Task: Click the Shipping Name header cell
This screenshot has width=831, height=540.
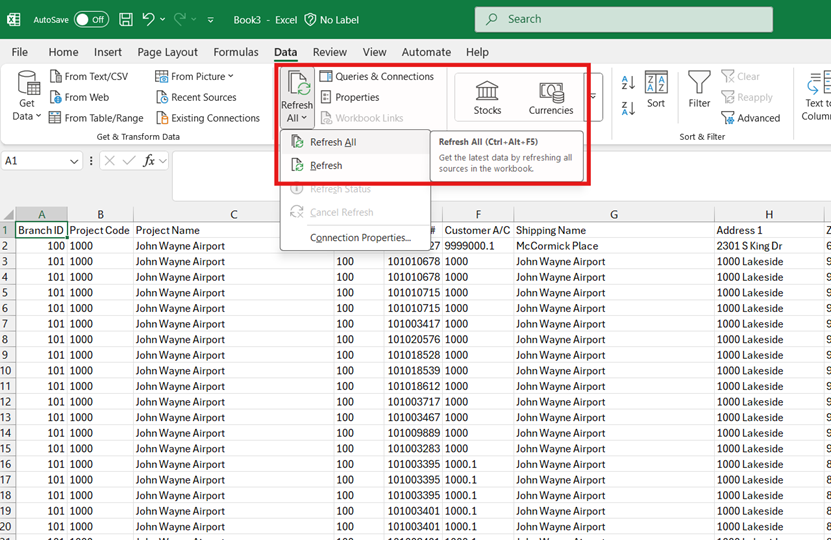Action: pos(614,230)
